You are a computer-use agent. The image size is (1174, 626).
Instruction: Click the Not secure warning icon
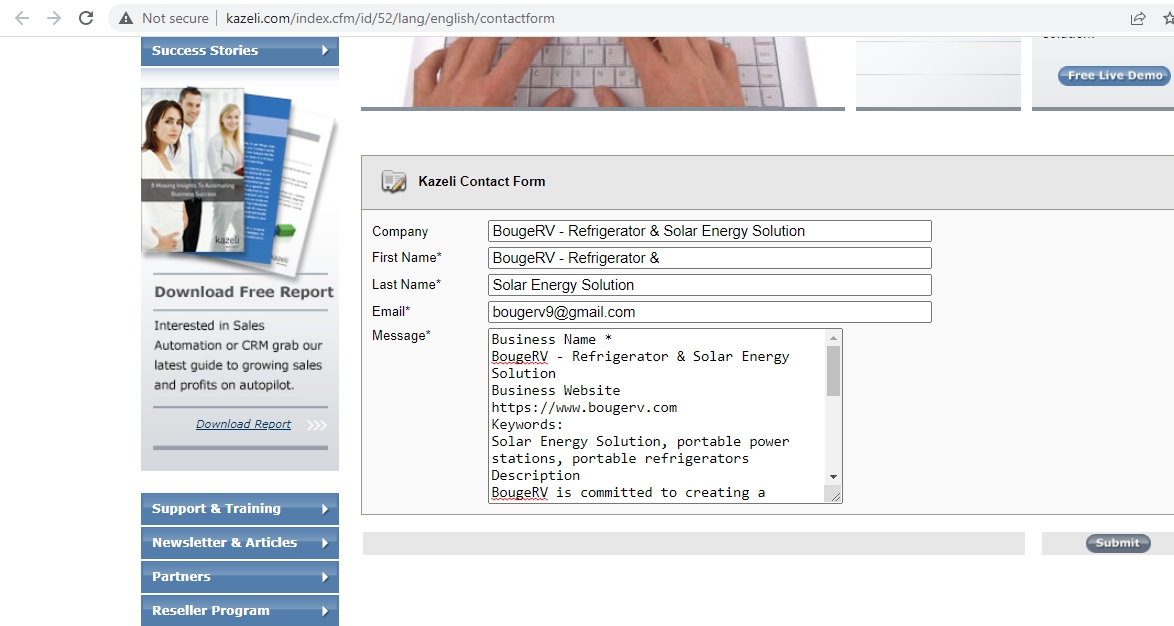coord(126,18)
